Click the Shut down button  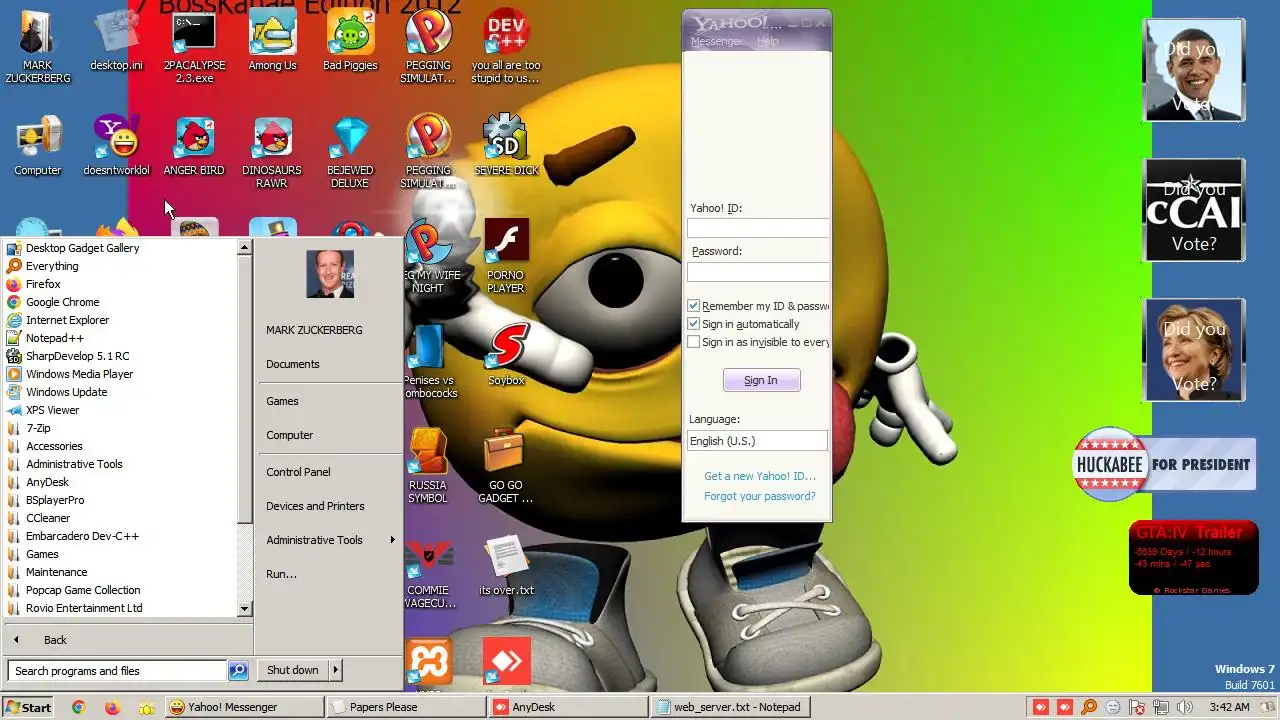coord(293,670)
